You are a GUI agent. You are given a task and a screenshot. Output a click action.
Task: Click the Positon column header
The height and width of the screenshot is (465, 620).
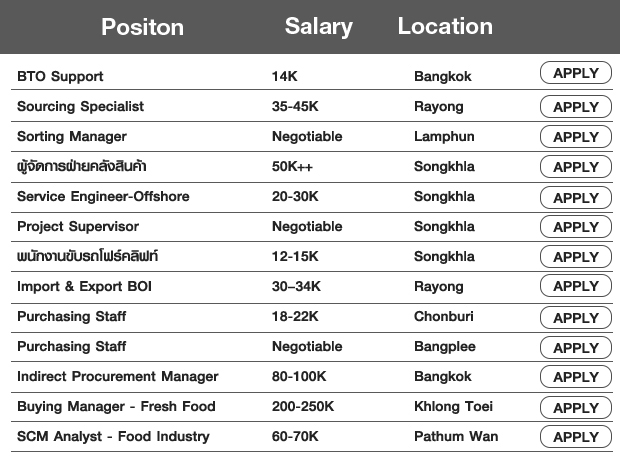(x=142, y=27)
